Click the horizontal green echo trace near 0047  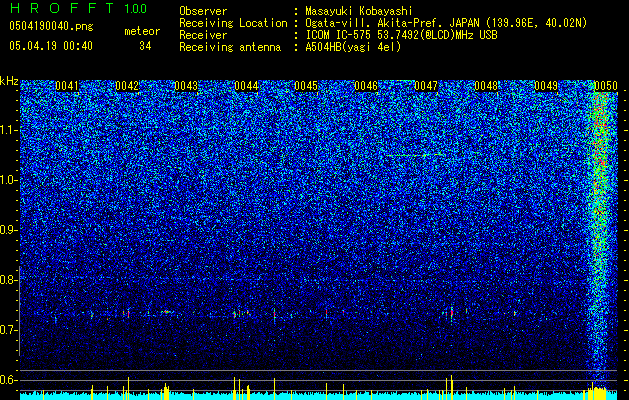point(415,155)
